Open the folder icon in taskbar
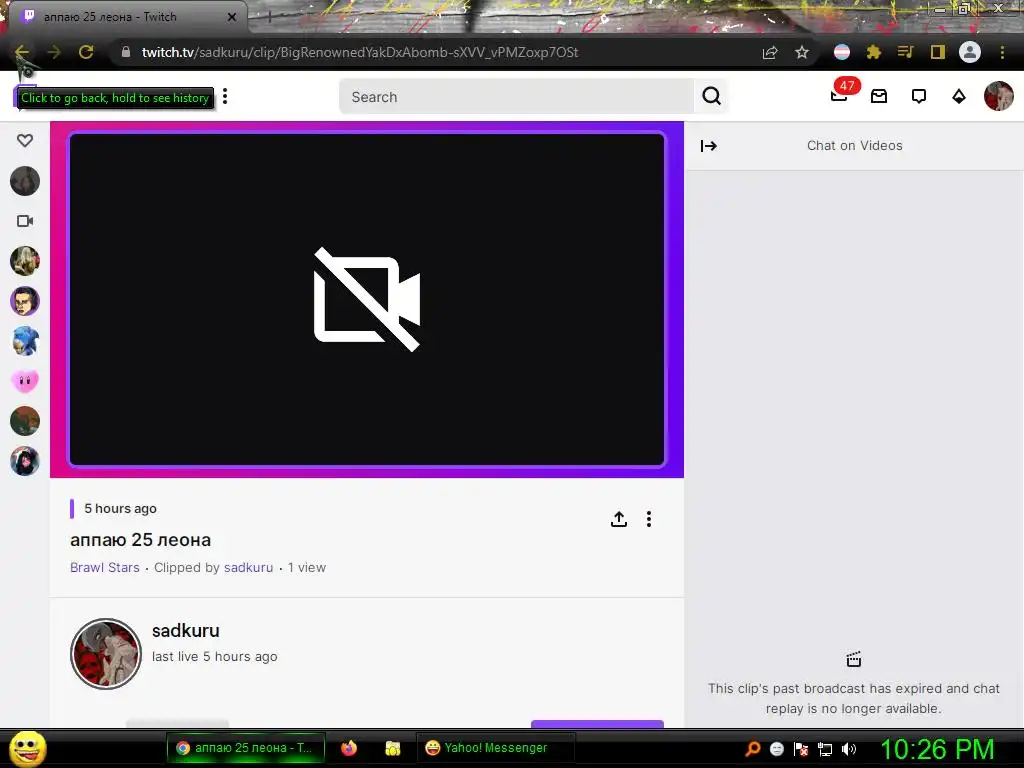1024x768 pixels. tap(392, 748)
